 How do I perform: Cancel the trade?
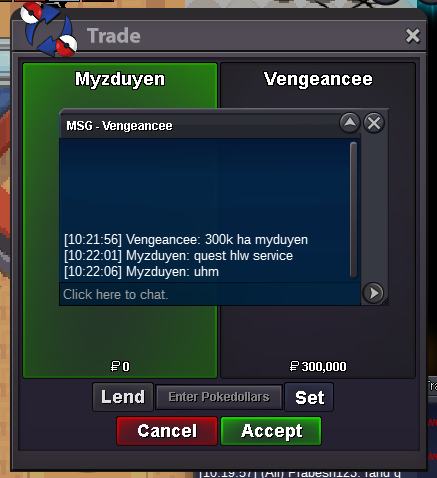[x=167, y=431]
